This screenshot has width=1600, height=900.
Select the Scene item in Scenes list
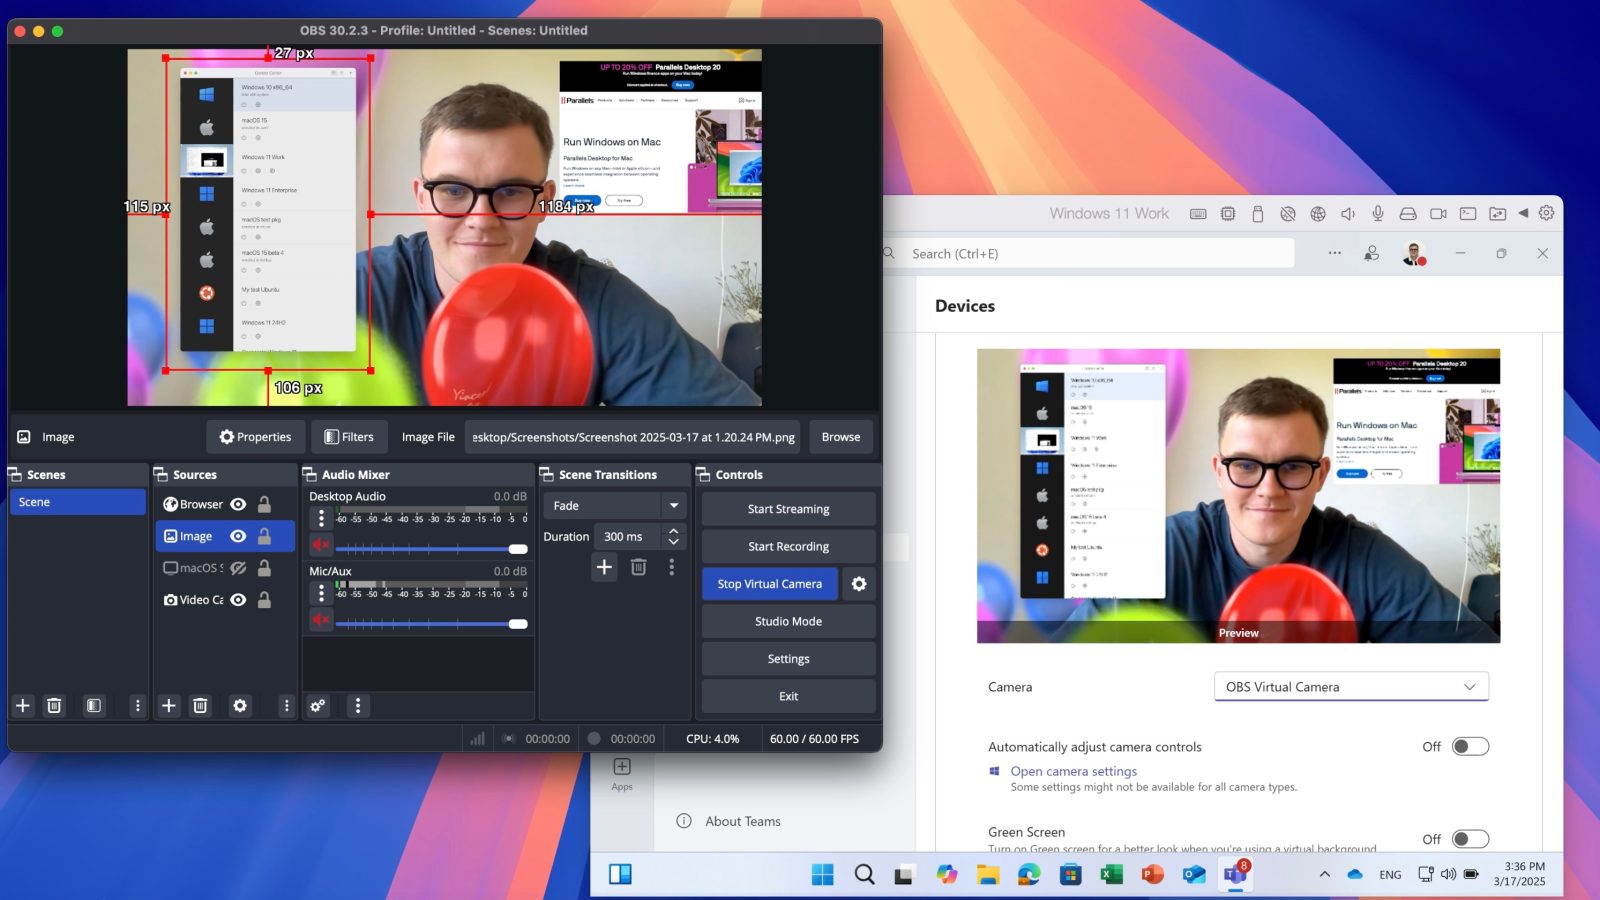pos(77,502)
